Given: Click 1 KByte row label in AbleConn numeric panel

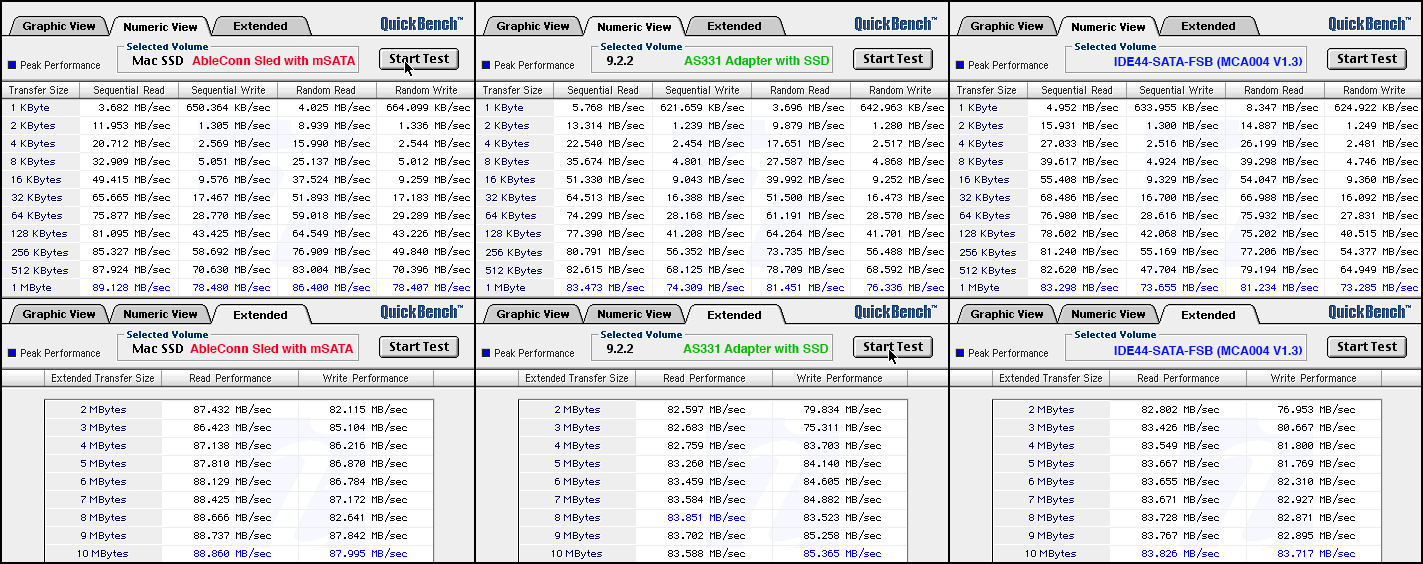Looking at the screenshot, I should (x=29, y=107).
